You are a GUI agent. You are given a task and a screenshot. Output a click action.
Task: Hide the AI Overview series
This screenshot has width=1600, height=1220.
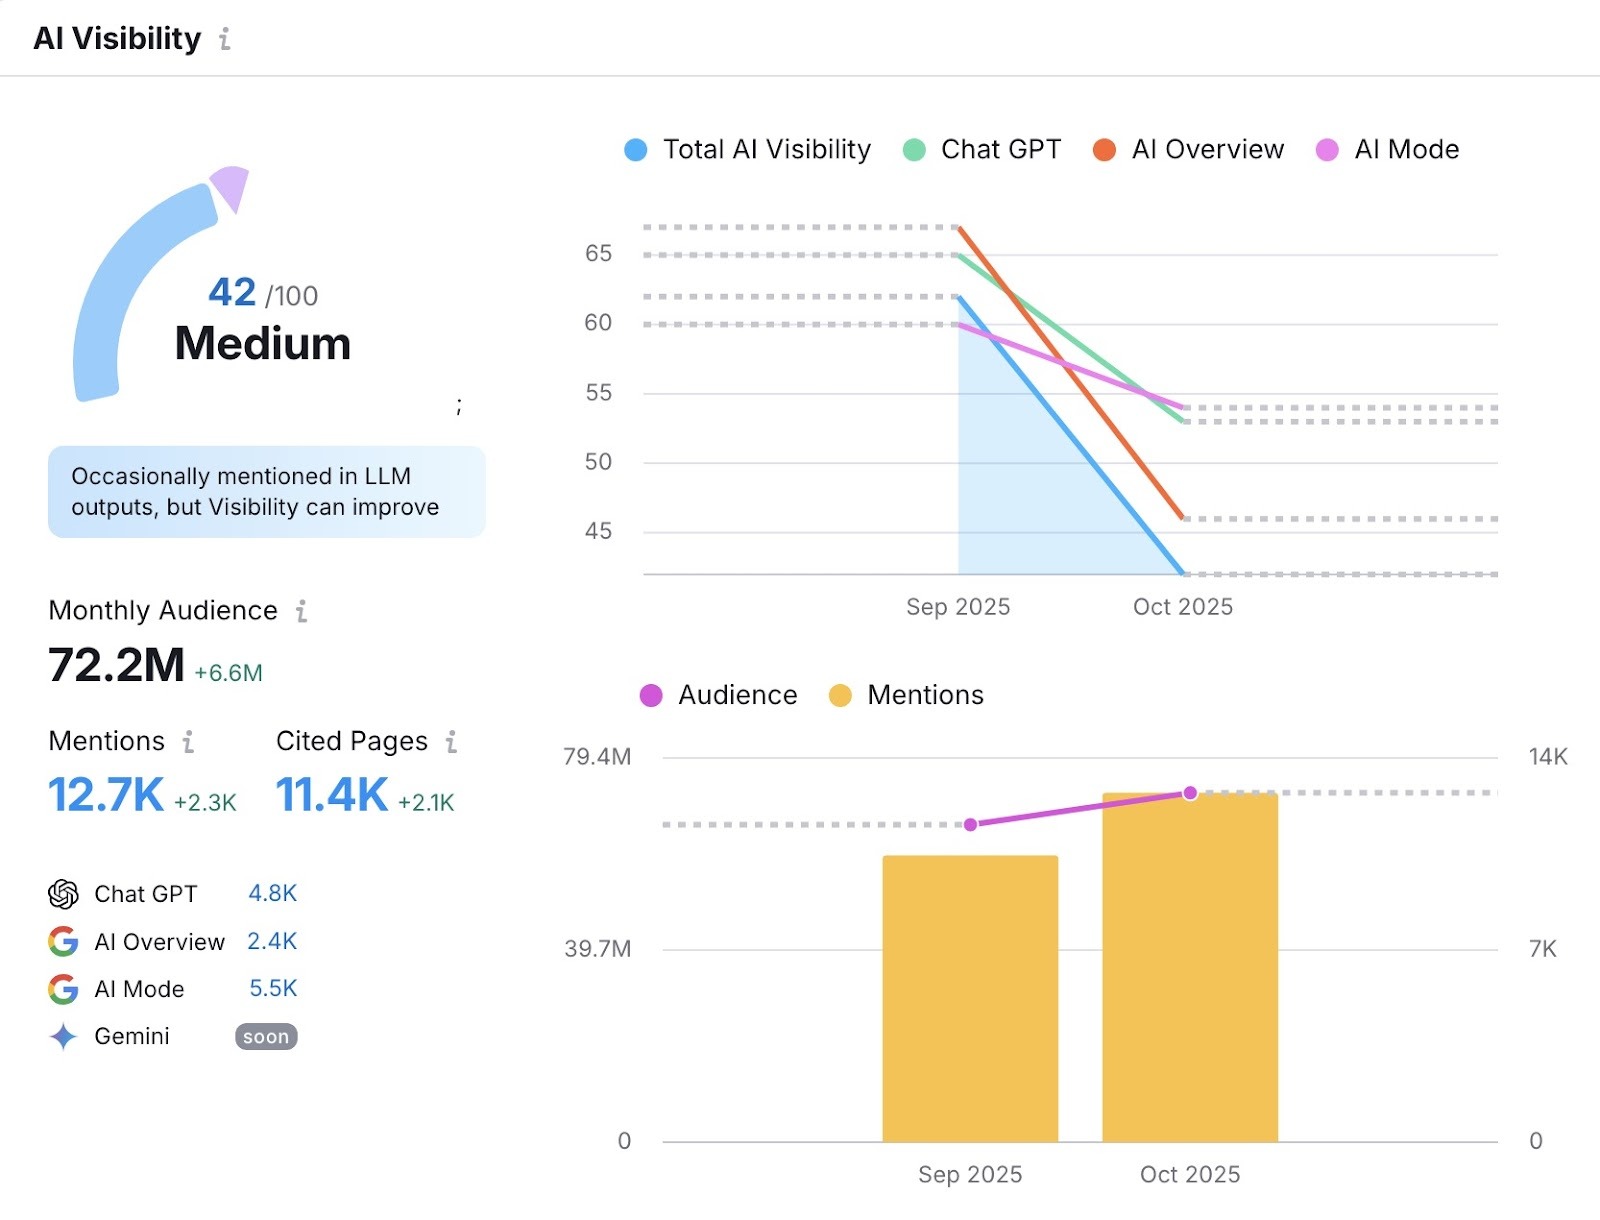[x=1191, y=149]
